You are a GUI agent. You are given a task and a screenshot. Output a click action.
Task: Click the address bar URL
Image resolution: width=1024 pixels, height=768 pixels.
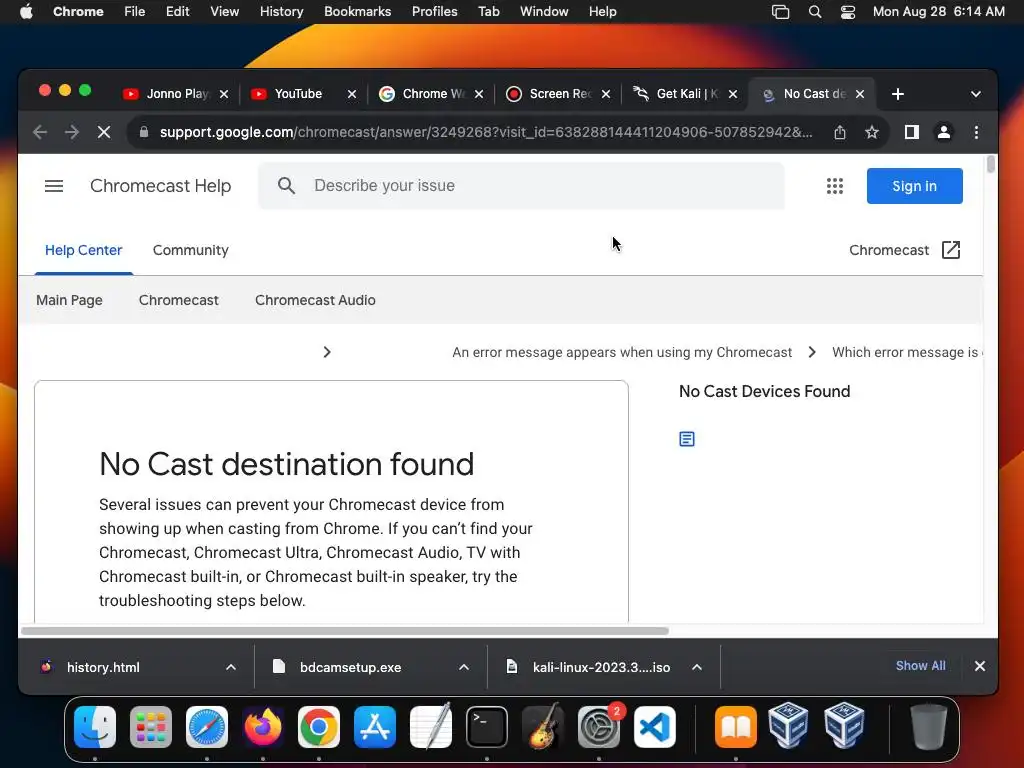click(x=486, y=133)
